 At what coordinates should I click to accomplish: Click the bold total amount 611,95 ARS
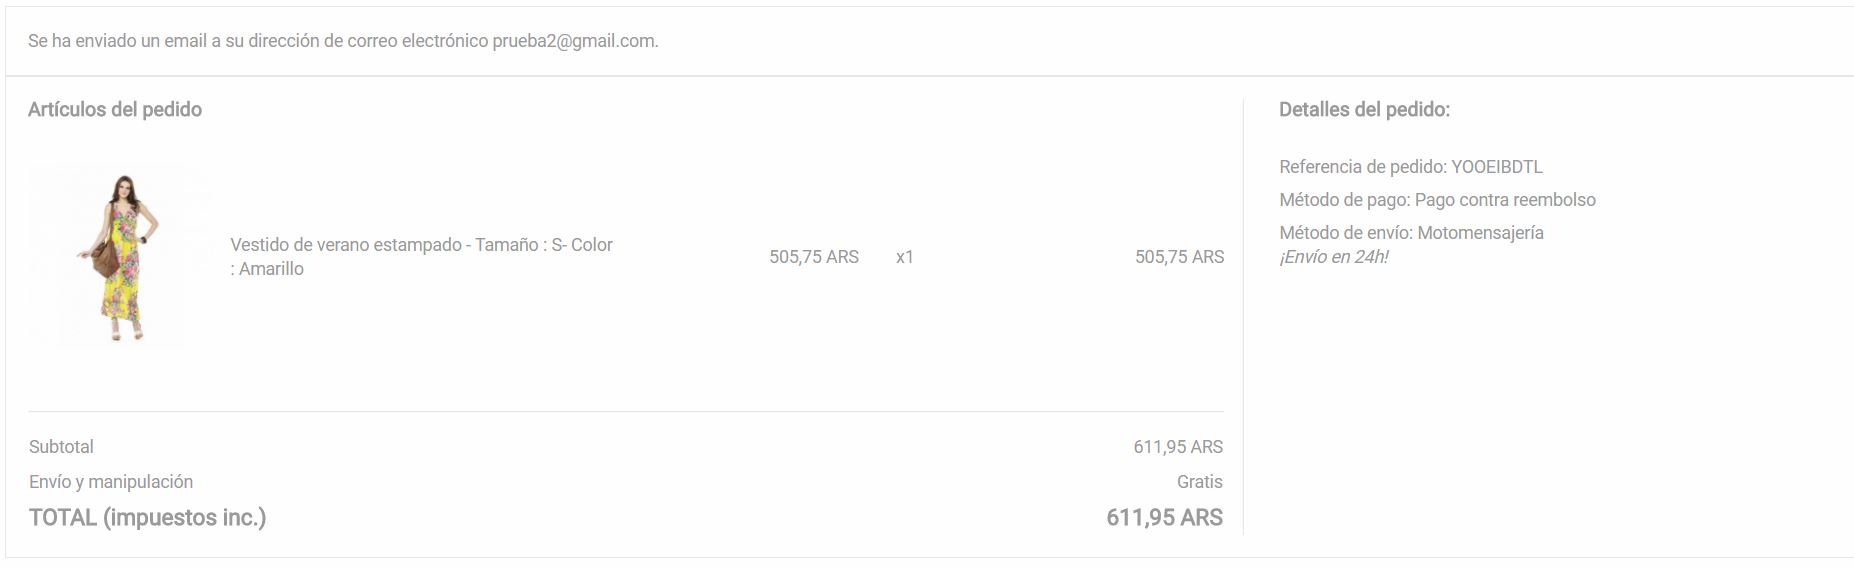coord(1164,518)
